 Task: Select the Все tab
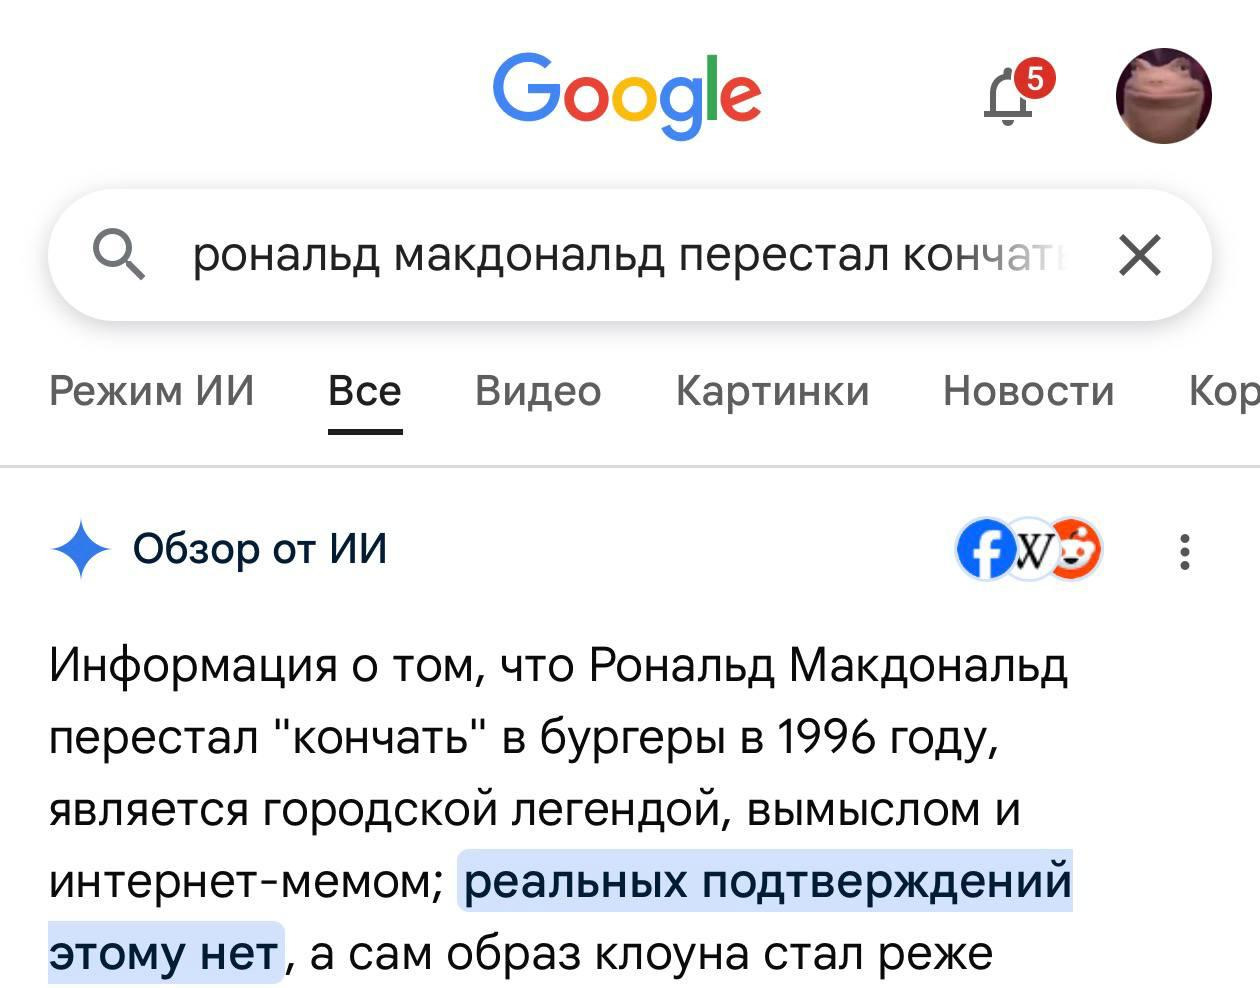pyautogui.click(x=365, y=390)
